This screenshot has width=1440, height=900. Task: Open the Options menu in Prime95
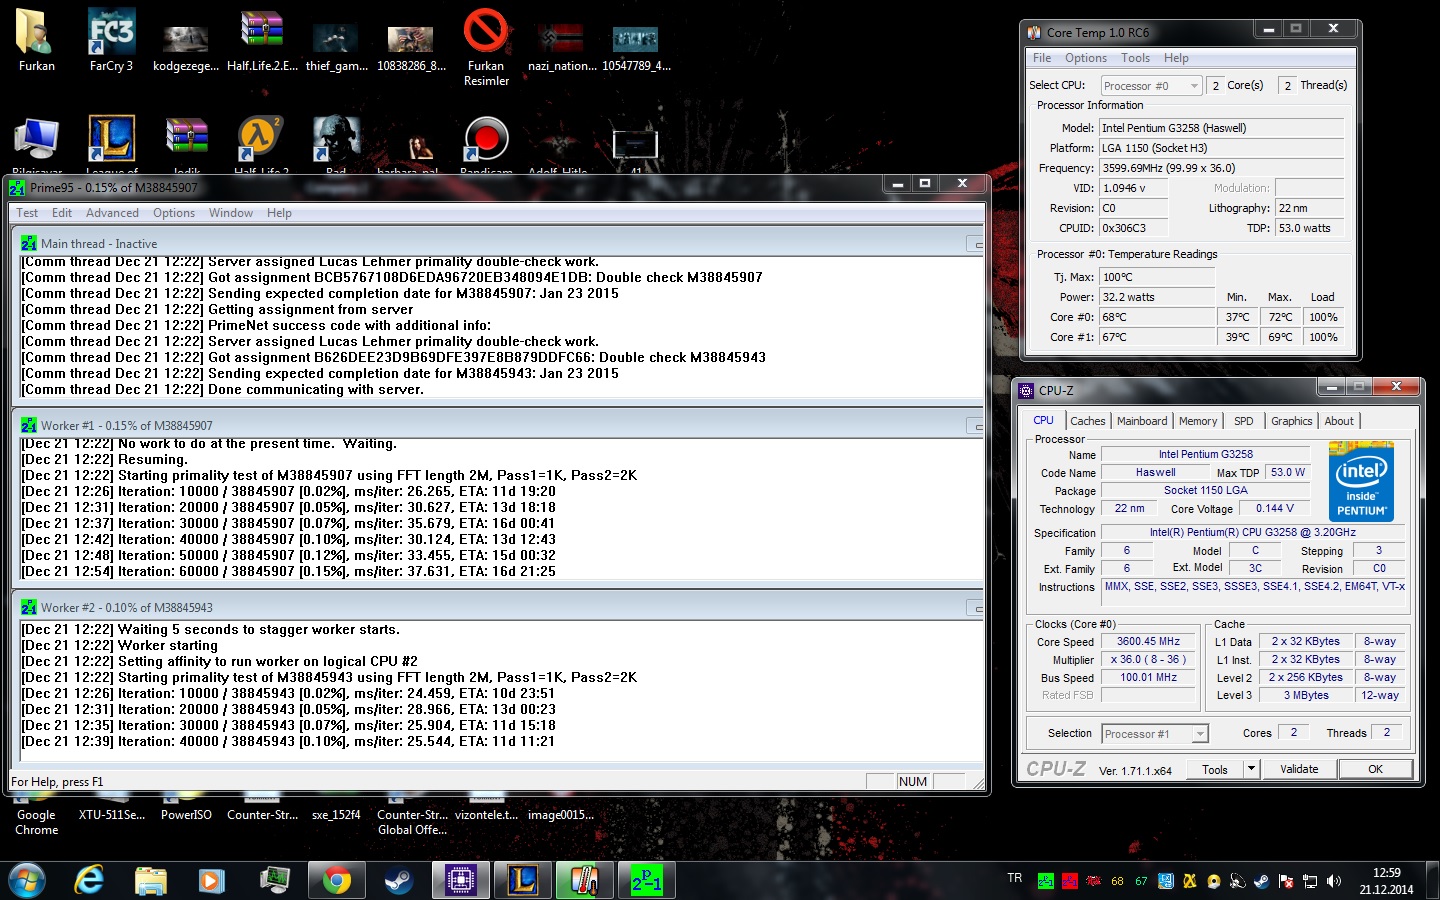pos(174,213)
